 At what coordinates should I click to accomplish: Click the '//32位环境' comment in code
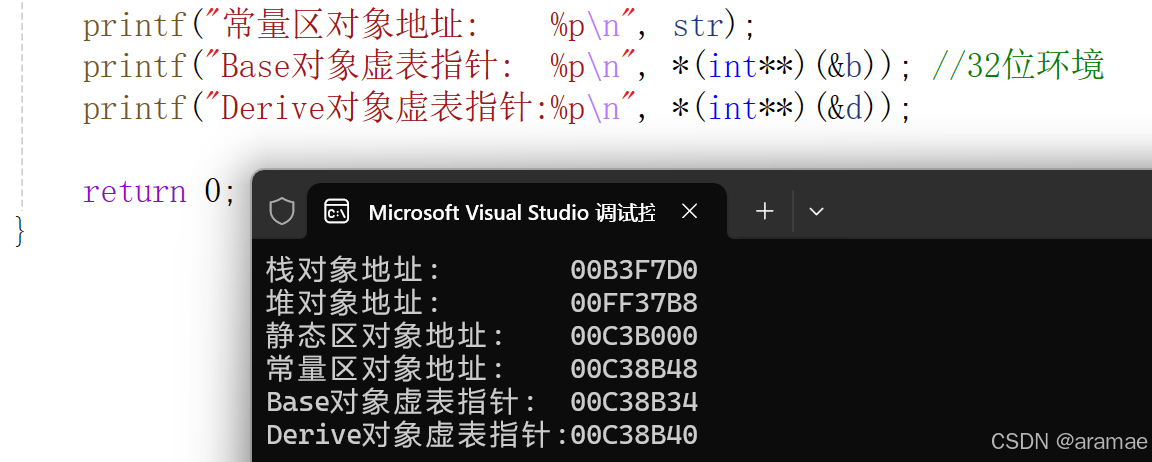1018,67
